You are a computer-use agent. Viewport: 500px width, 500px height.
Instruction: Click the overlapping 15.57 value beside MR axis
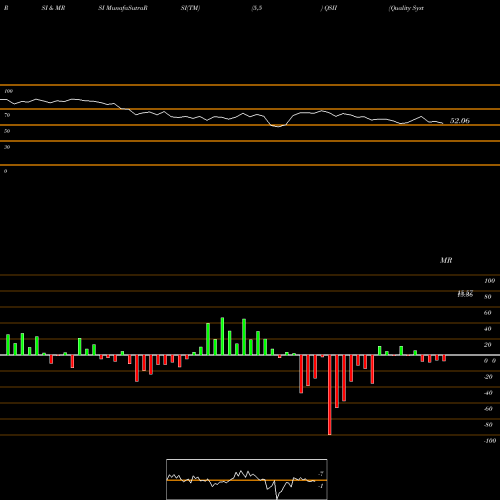point(465,293)
